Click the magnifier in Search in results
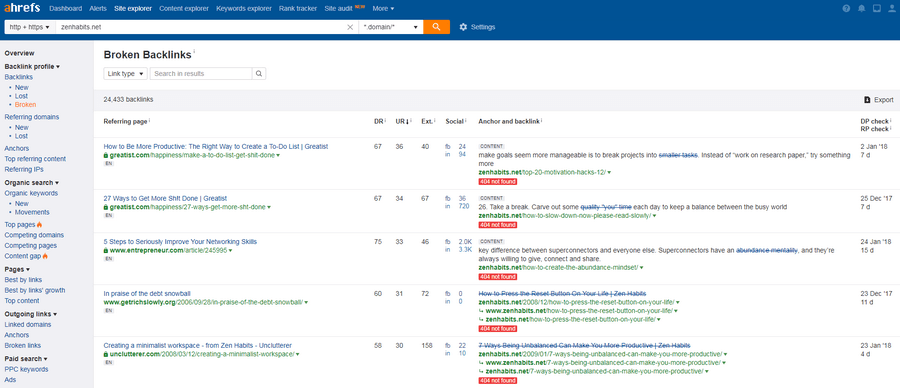Viewport: 900px width, 388px height. click(259, 73)
